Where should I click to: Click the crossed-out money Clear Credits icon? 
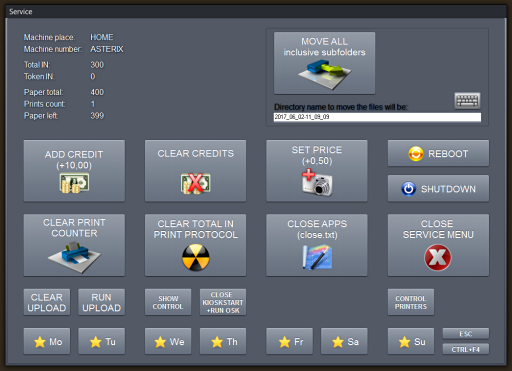point(196,183)
